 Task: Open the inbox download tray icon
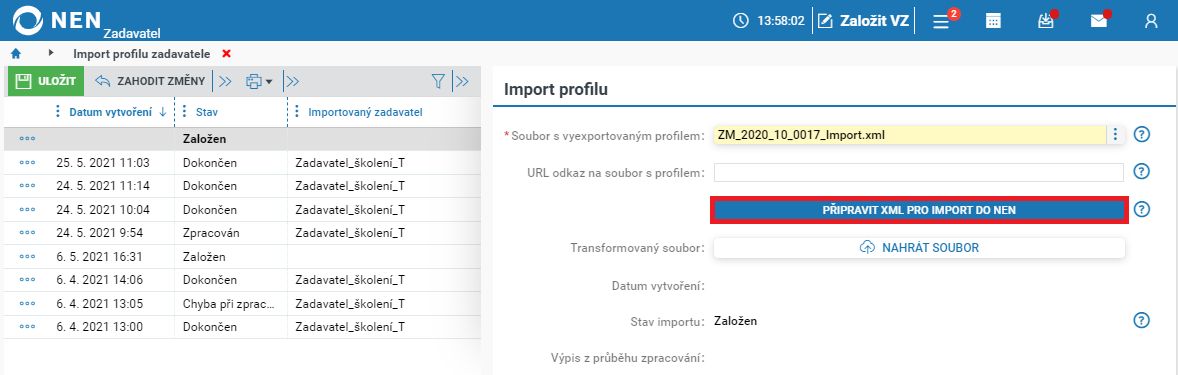click(1046, 20)
